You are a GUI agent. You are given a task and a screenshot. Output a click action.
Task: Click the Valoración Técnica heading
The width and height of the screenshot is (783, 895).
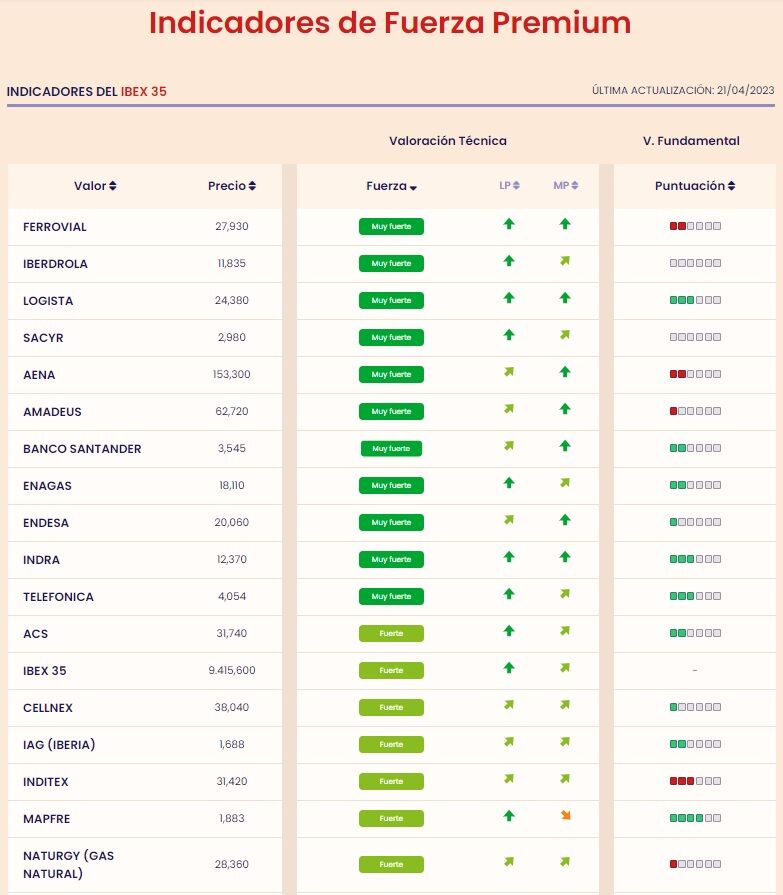click(x=448, y=141)
